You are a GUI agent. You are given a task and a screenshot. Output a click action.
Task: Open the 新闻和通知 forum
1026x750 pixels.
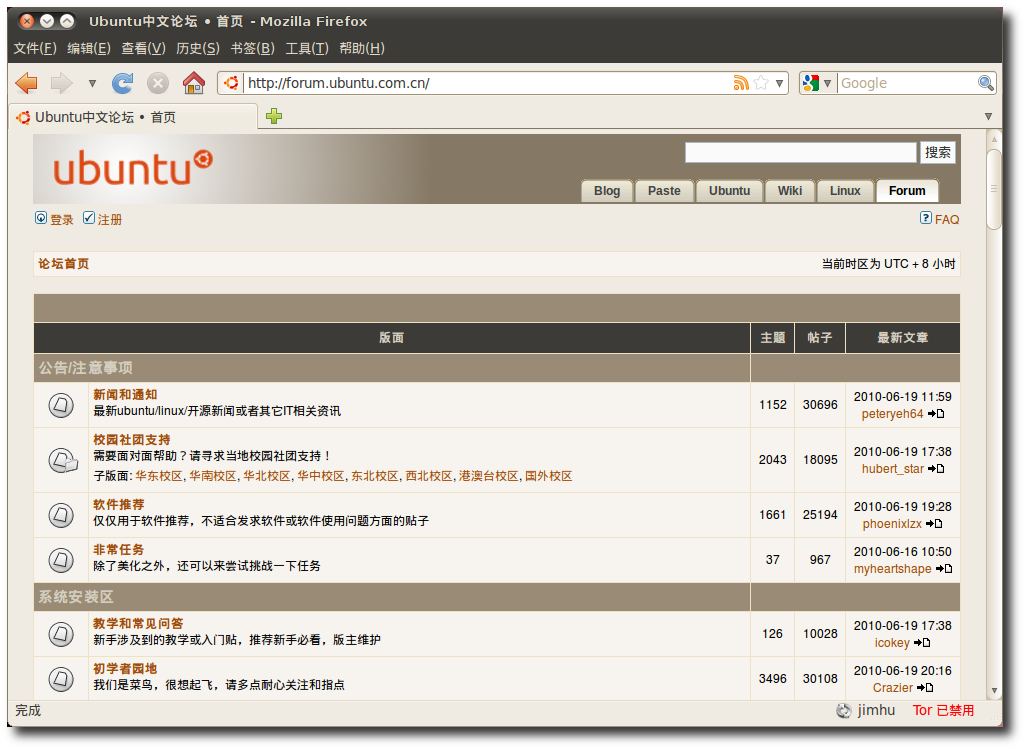click(125, 395)
